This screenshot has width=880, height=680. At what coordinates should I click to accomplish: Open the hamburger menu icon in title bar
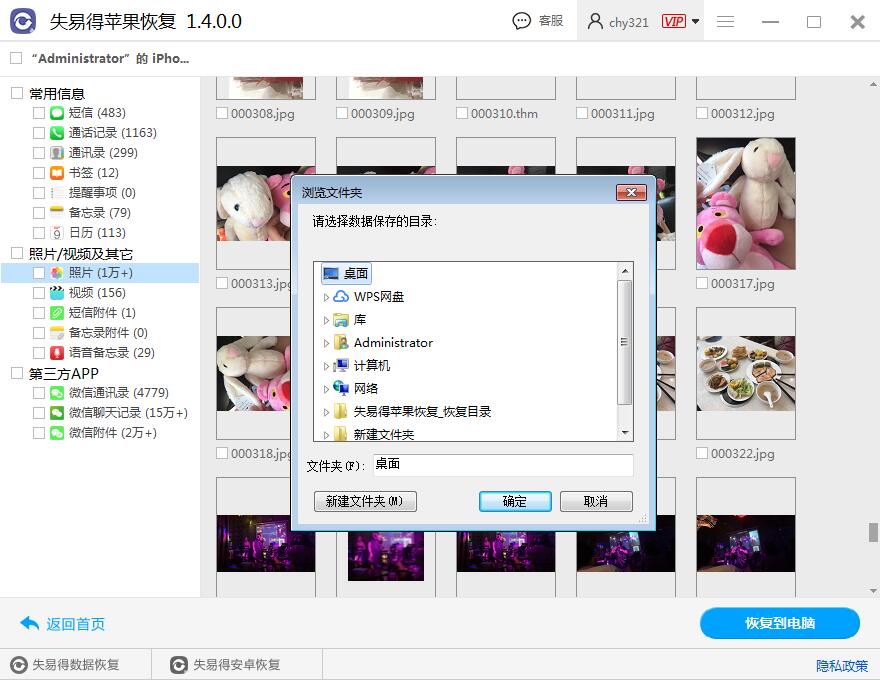click(x=725, y=21)
